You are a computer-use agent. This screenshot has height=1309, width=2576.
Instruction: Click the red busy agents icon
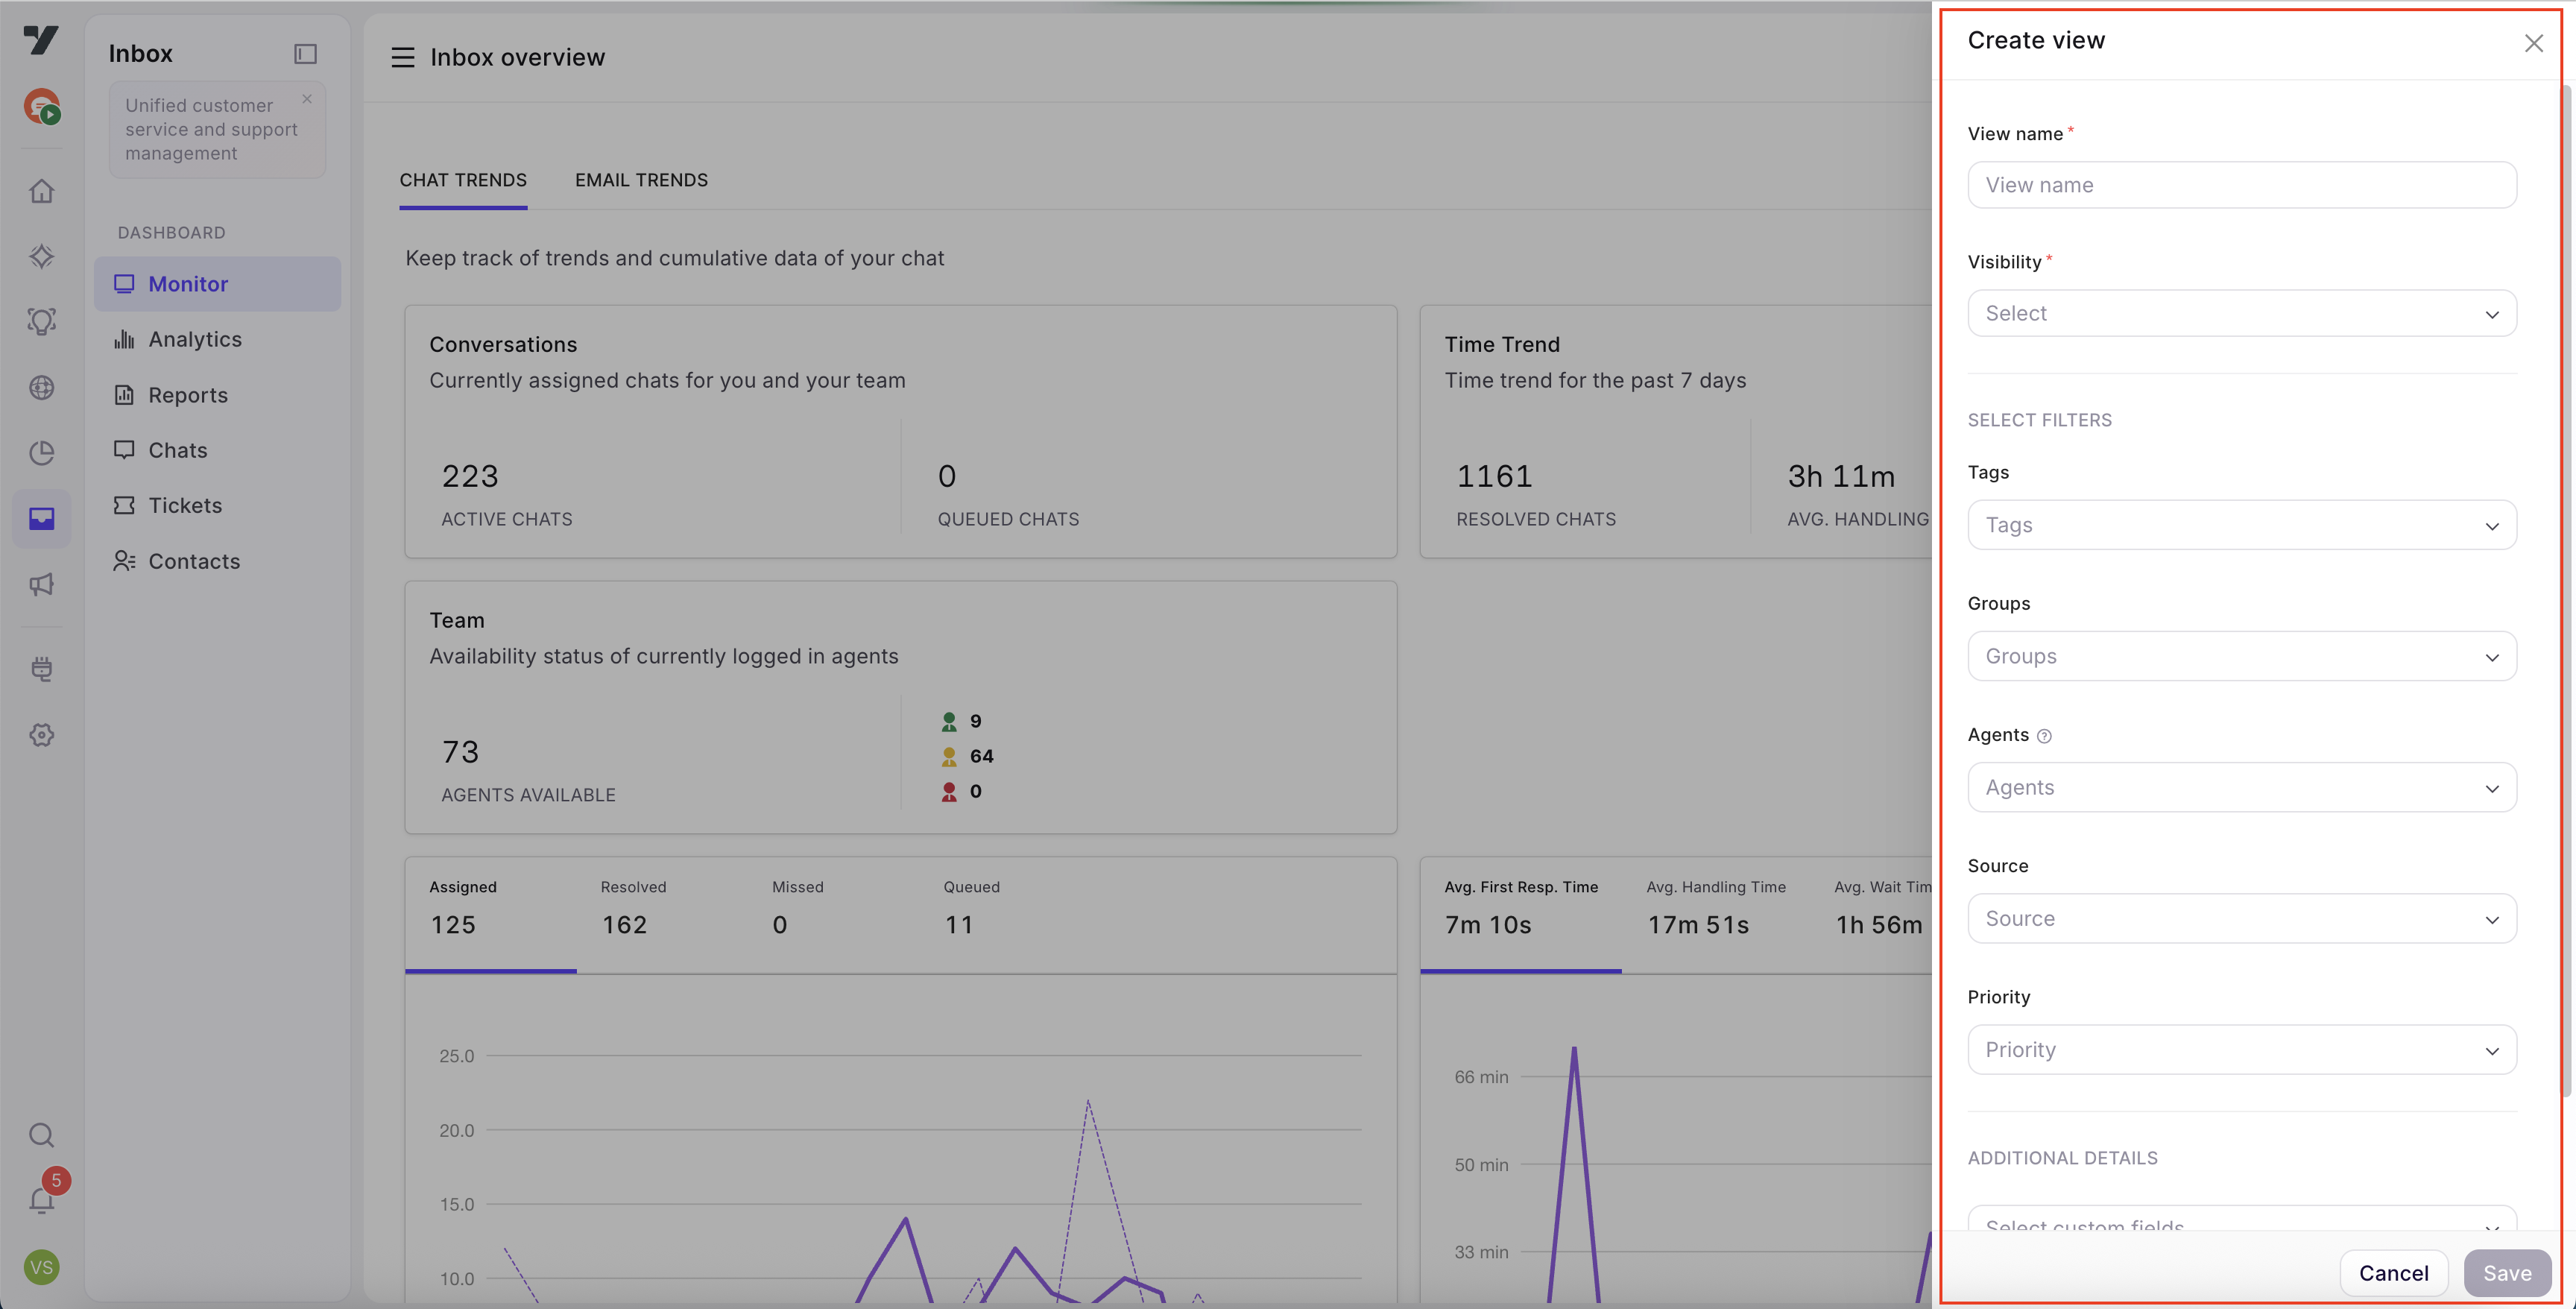coord(949,791)
